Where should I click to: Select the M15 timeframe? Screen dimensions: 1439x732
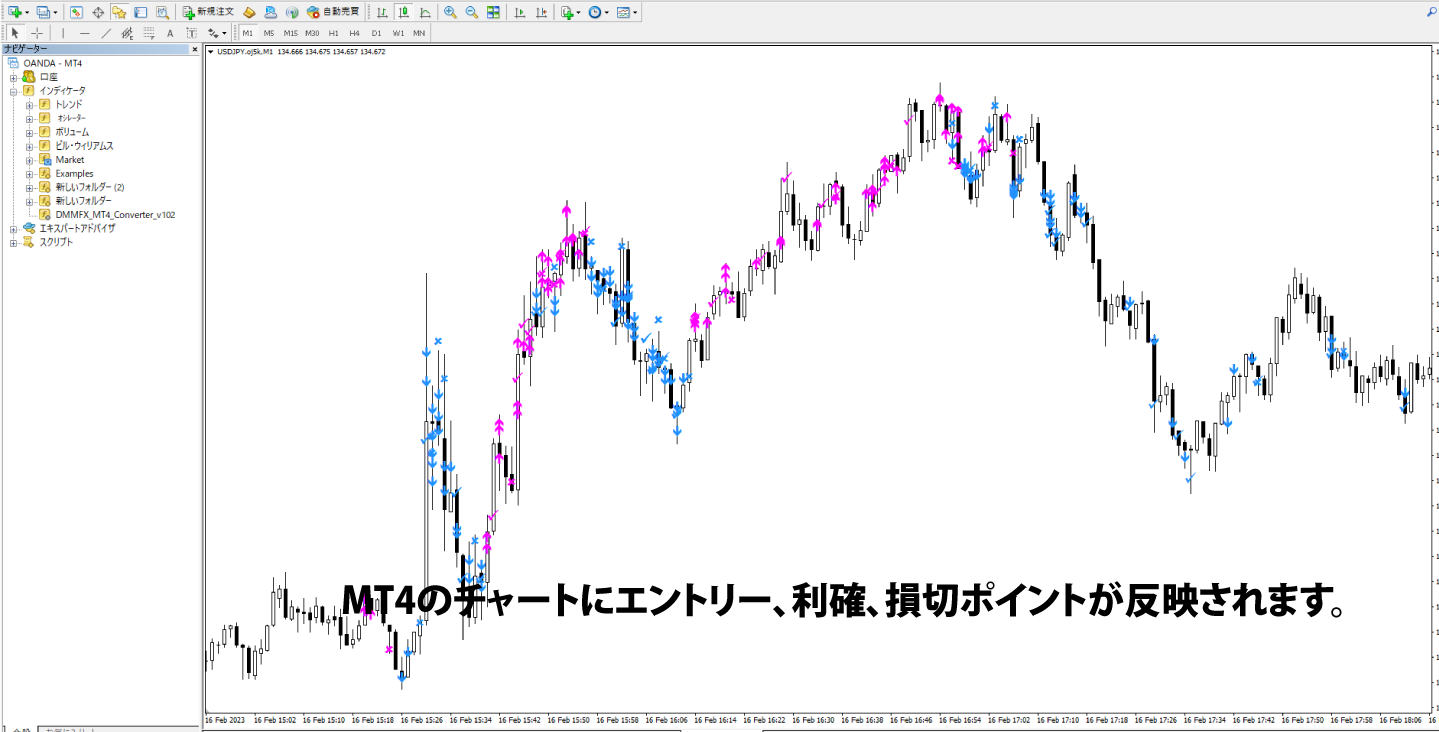[289, 32]
